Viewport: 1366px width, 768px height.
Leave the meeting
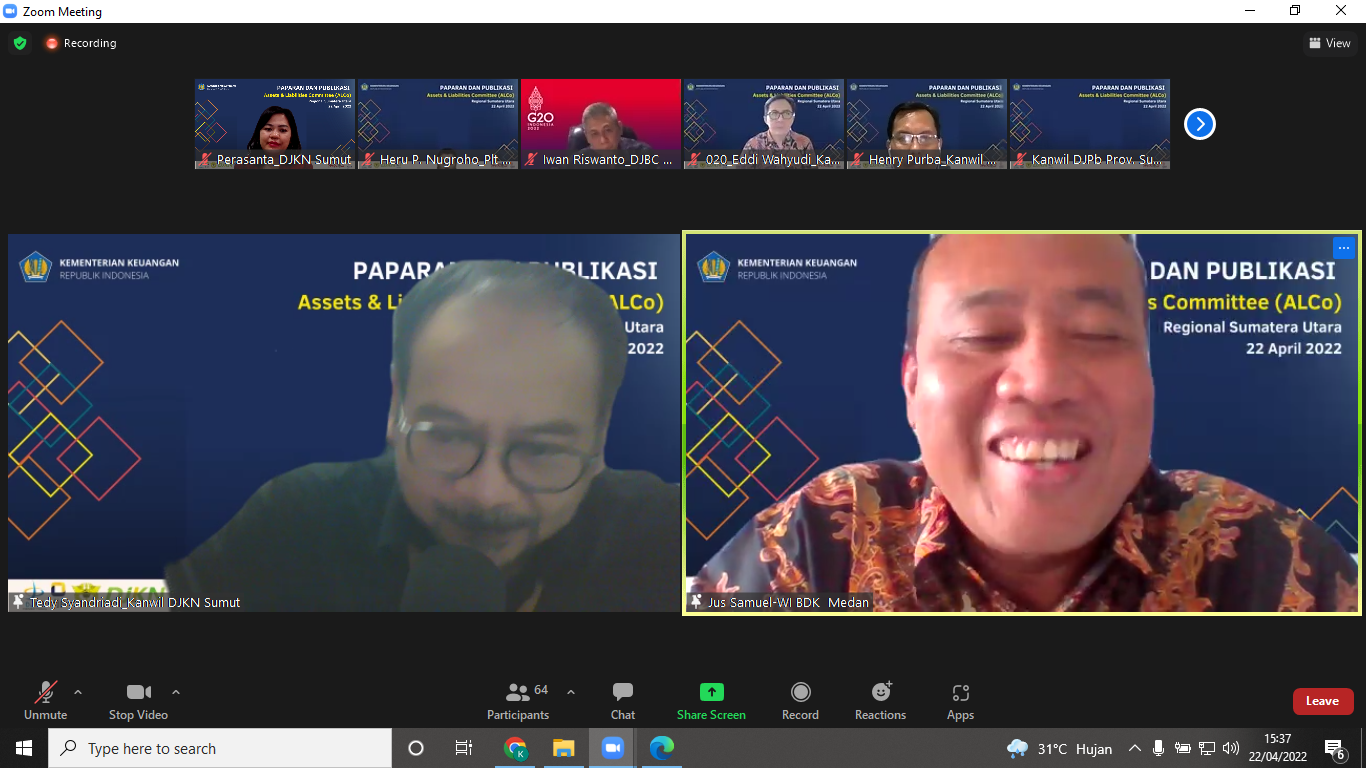1322,701
